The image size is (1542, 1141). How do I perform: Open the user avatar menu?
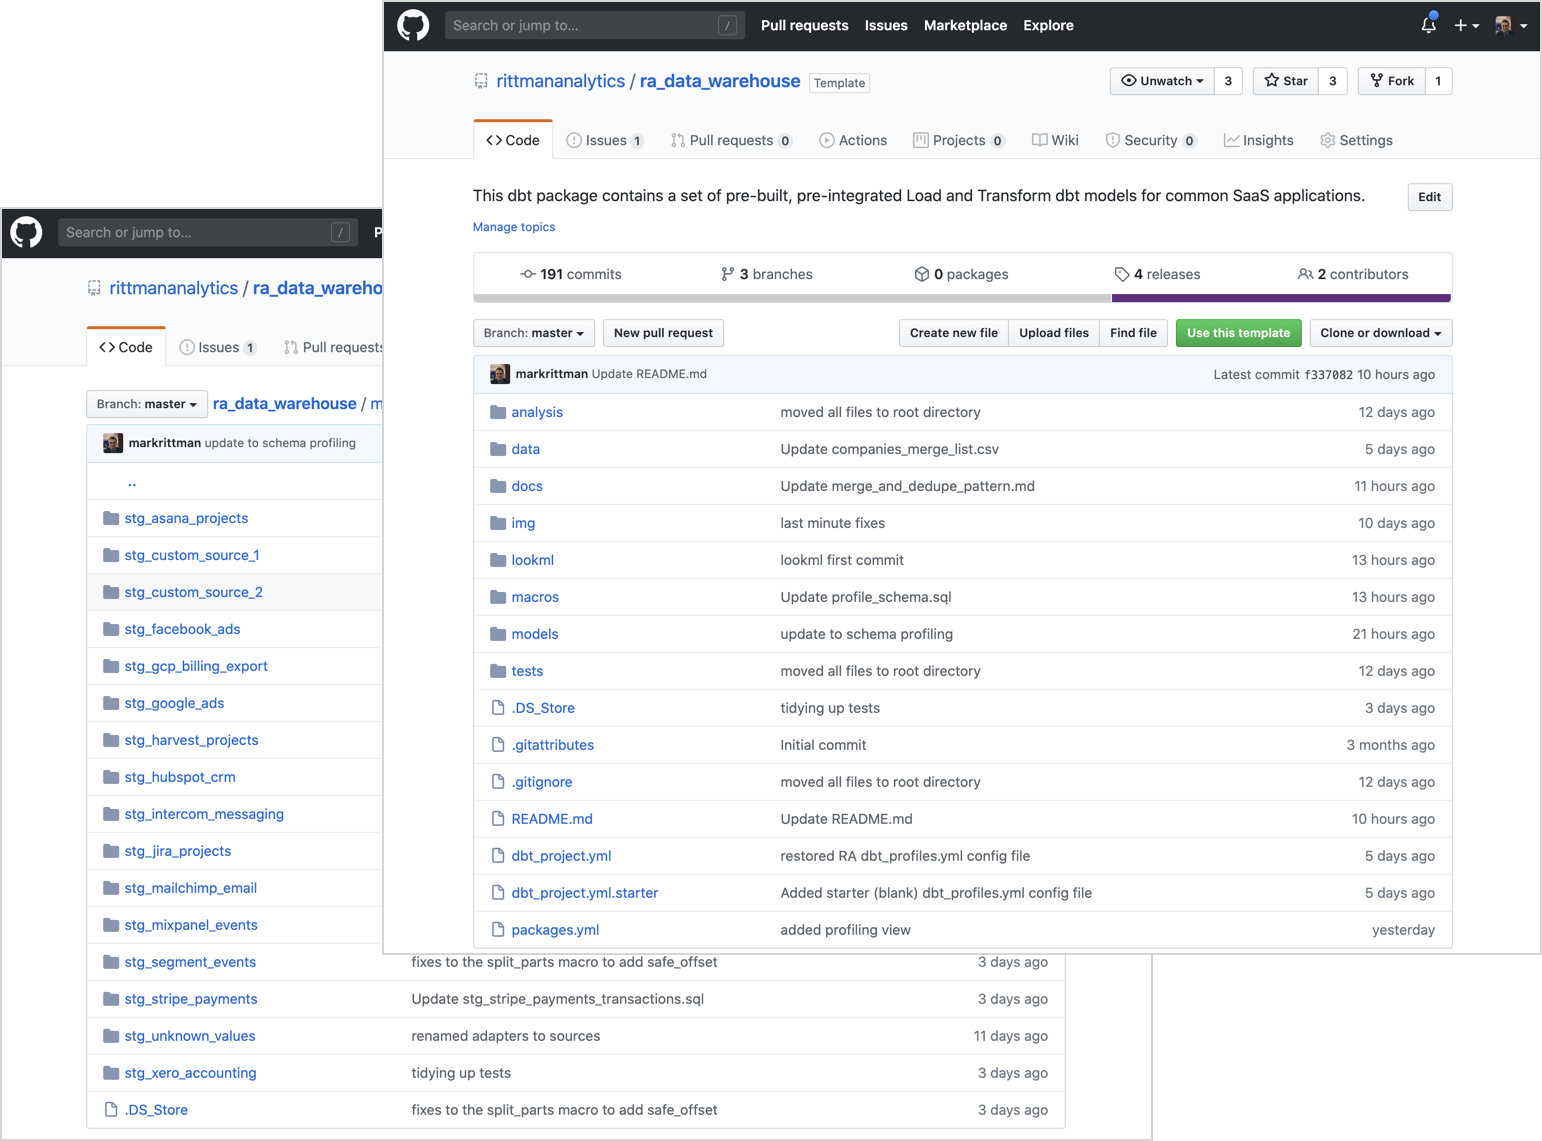pyautogui.click(x=1510, y=25)
